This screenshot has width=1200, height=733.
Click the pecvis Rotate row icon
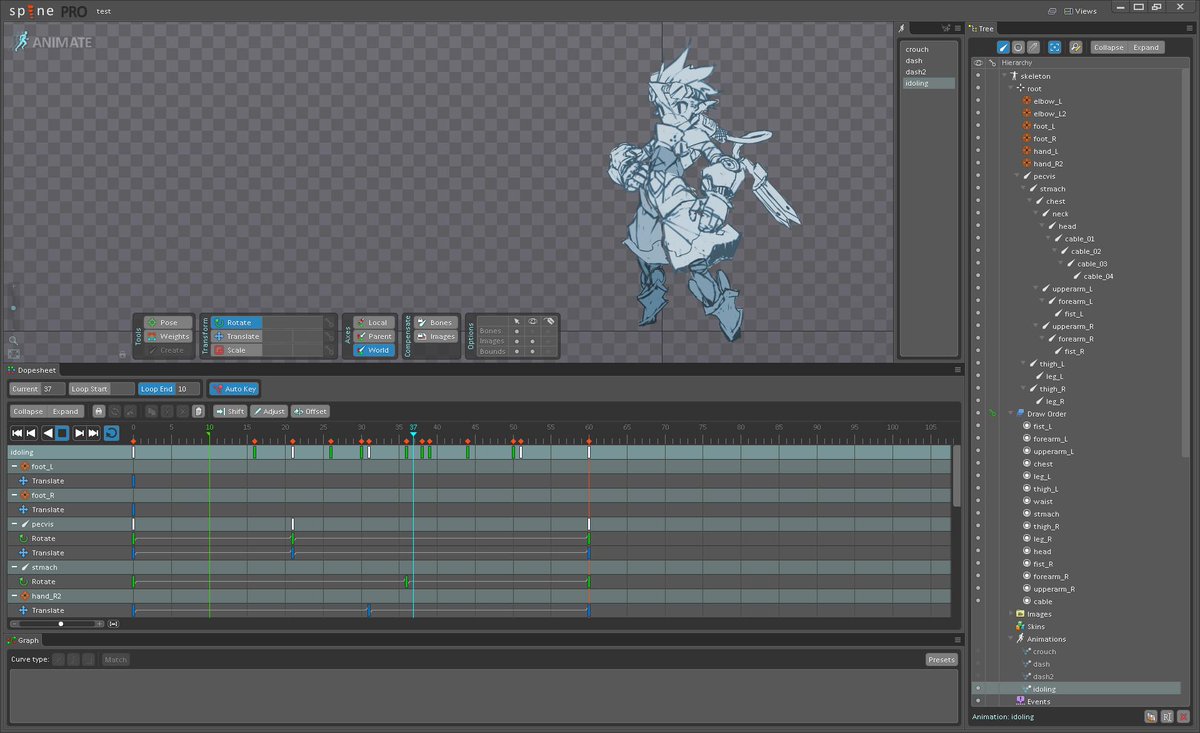23,538
